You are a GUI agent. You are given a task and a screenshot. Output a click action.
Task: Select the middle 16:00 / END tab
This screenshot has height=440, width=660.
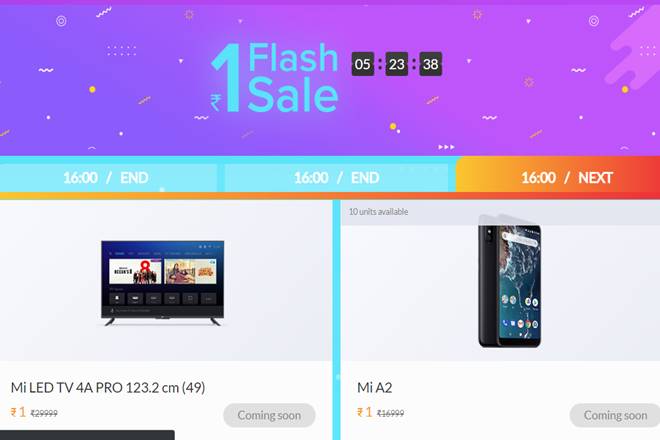[x=336, y=178]
